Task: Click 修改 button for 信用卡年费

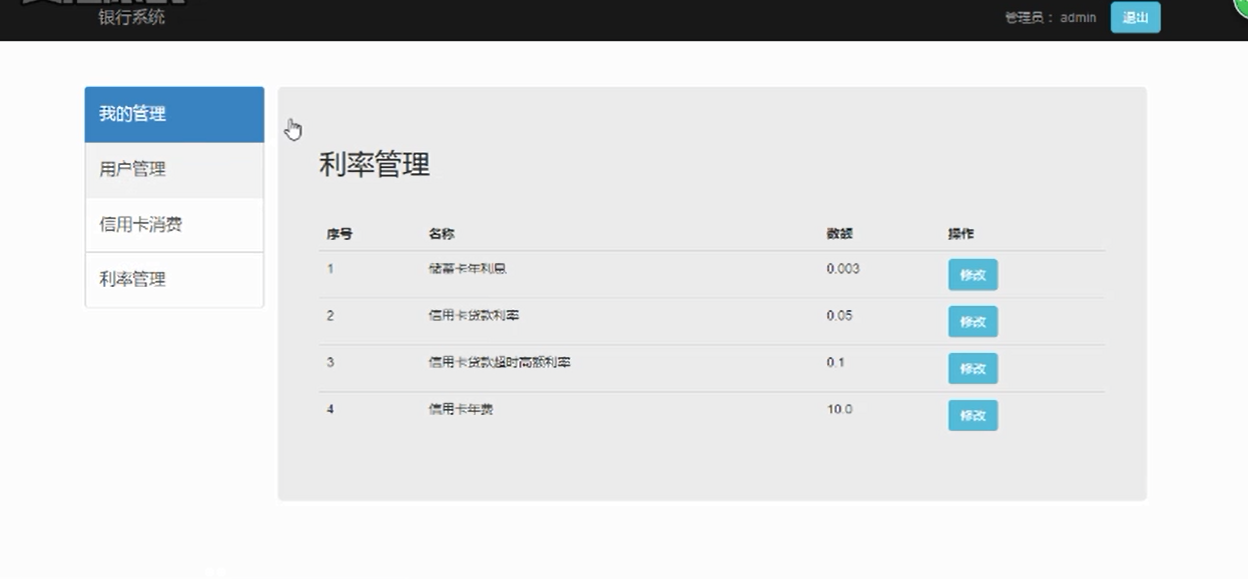Action: tap(972, 415)
